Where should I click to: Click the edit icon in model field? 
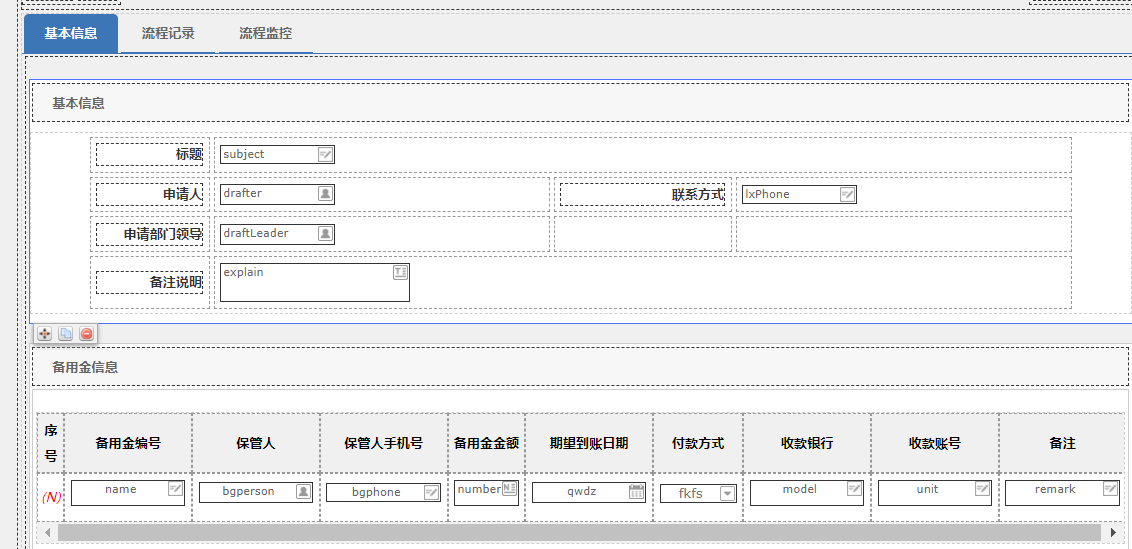click(x=854, y=489)
